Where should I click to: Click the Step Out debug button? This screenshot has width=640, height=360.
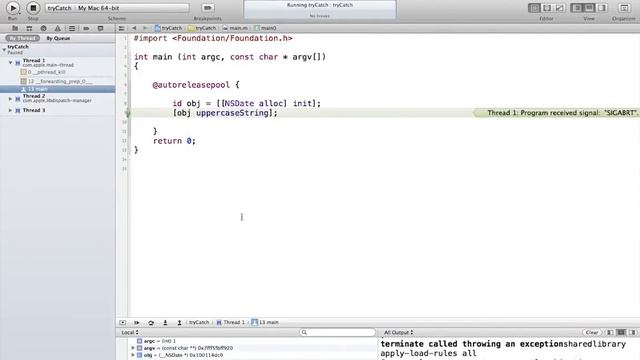179,322
